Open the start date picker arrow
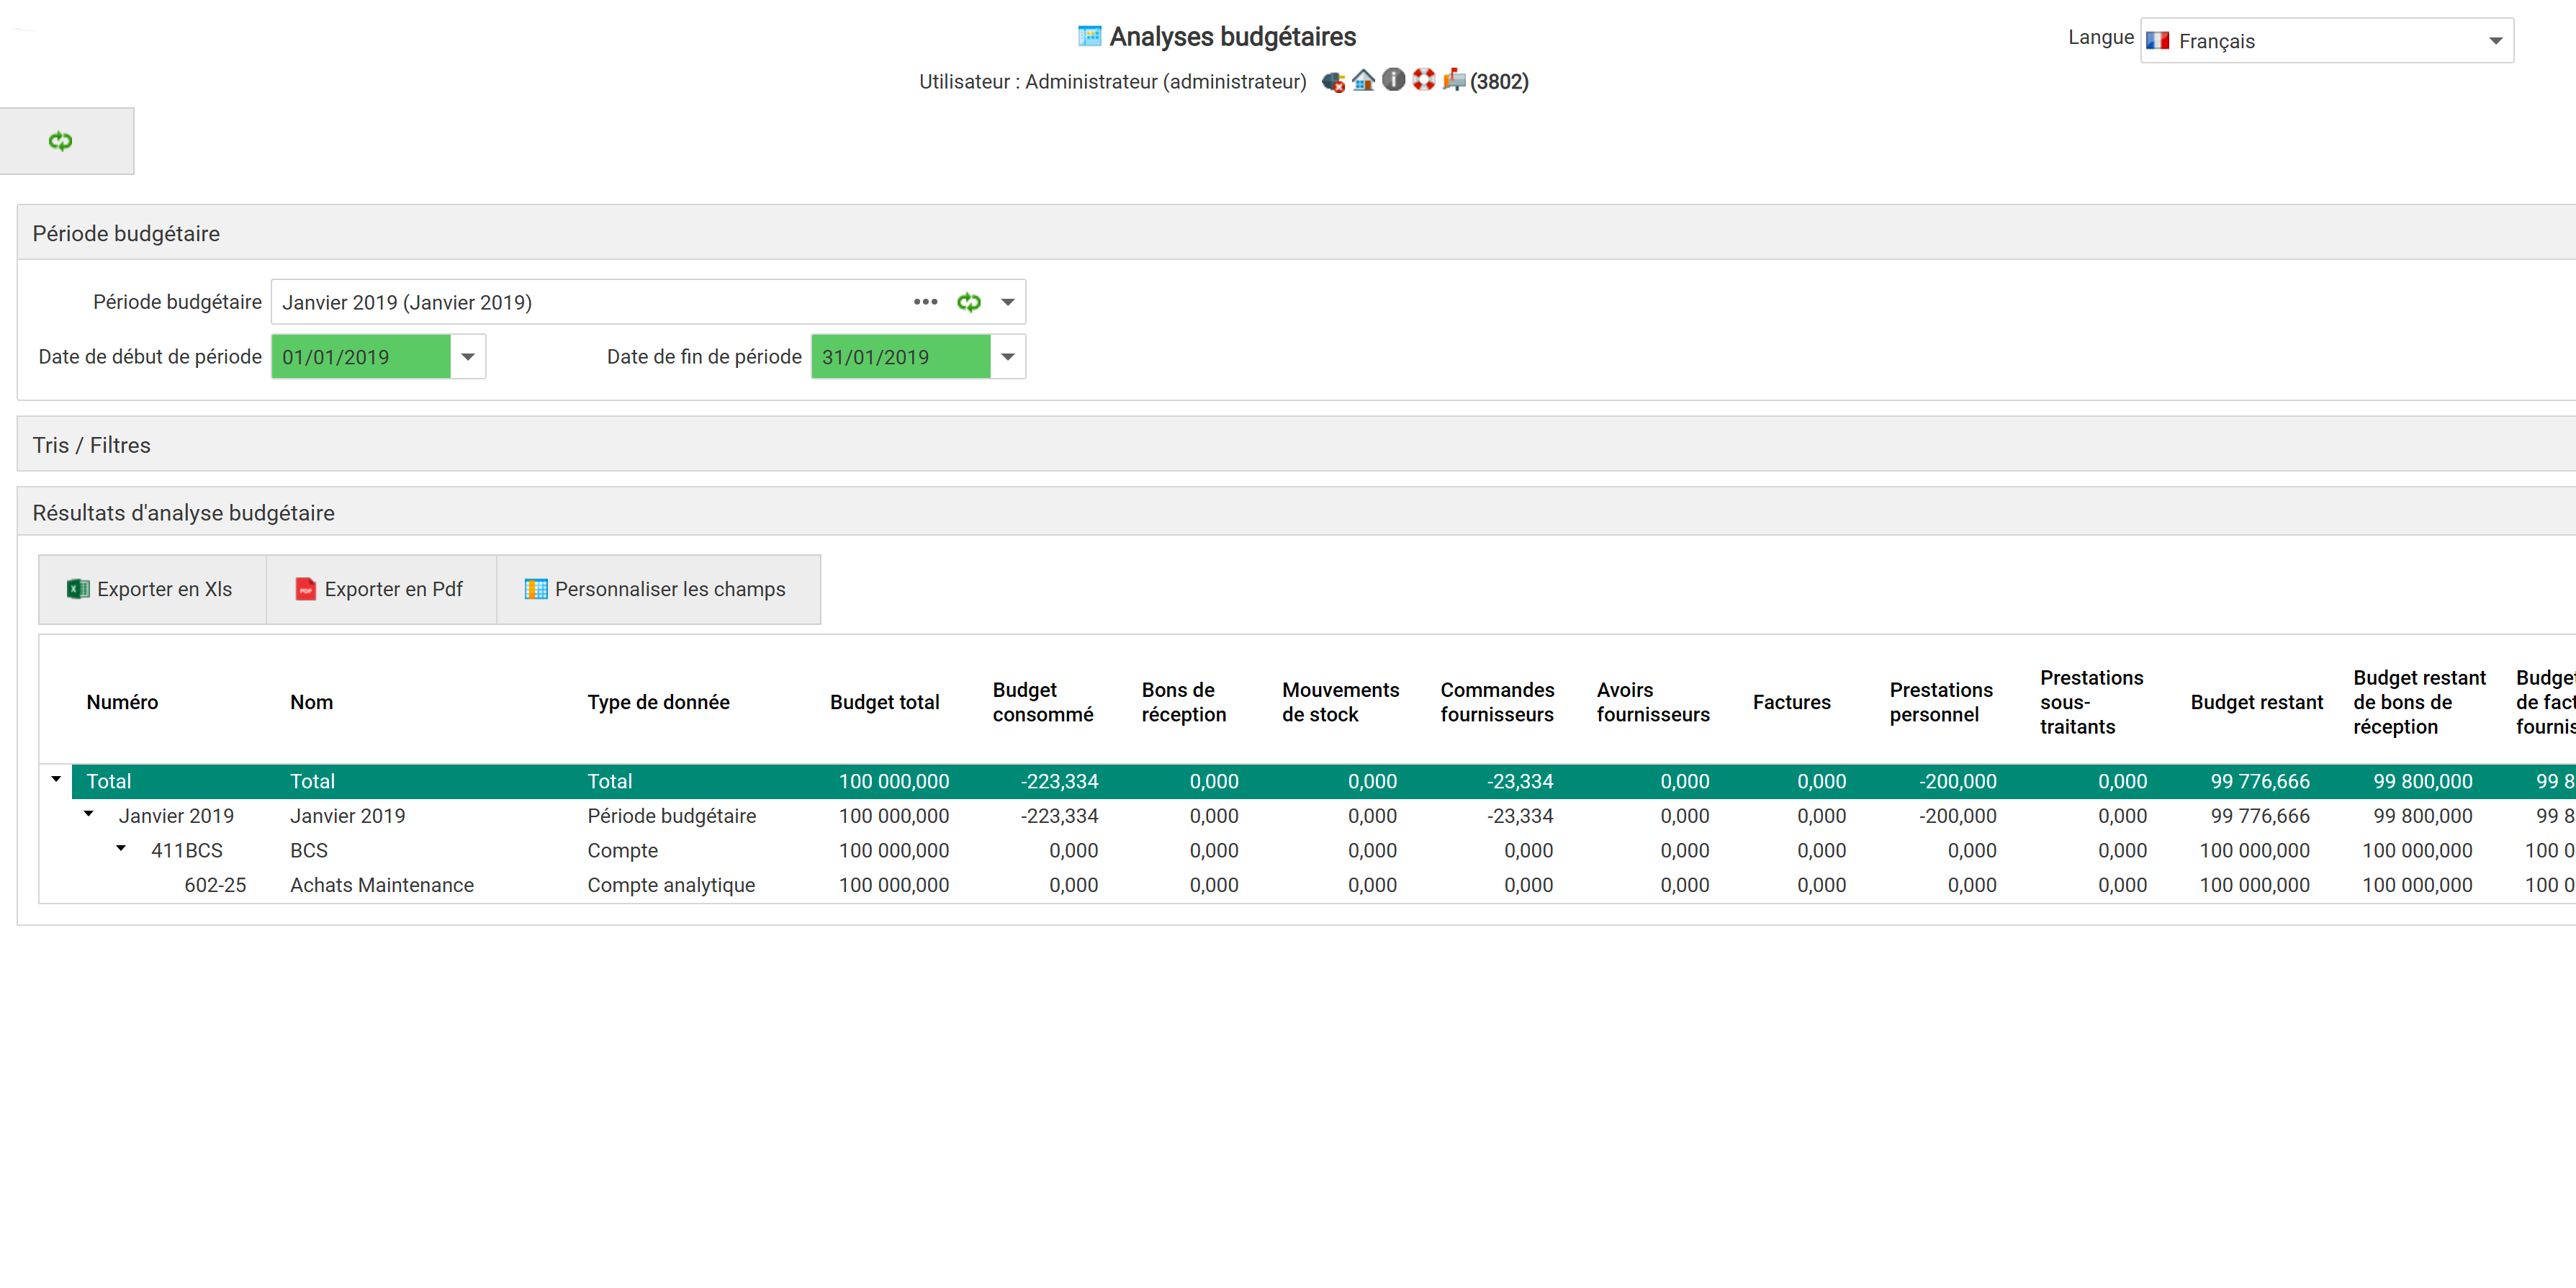 (x=468, y=357)
